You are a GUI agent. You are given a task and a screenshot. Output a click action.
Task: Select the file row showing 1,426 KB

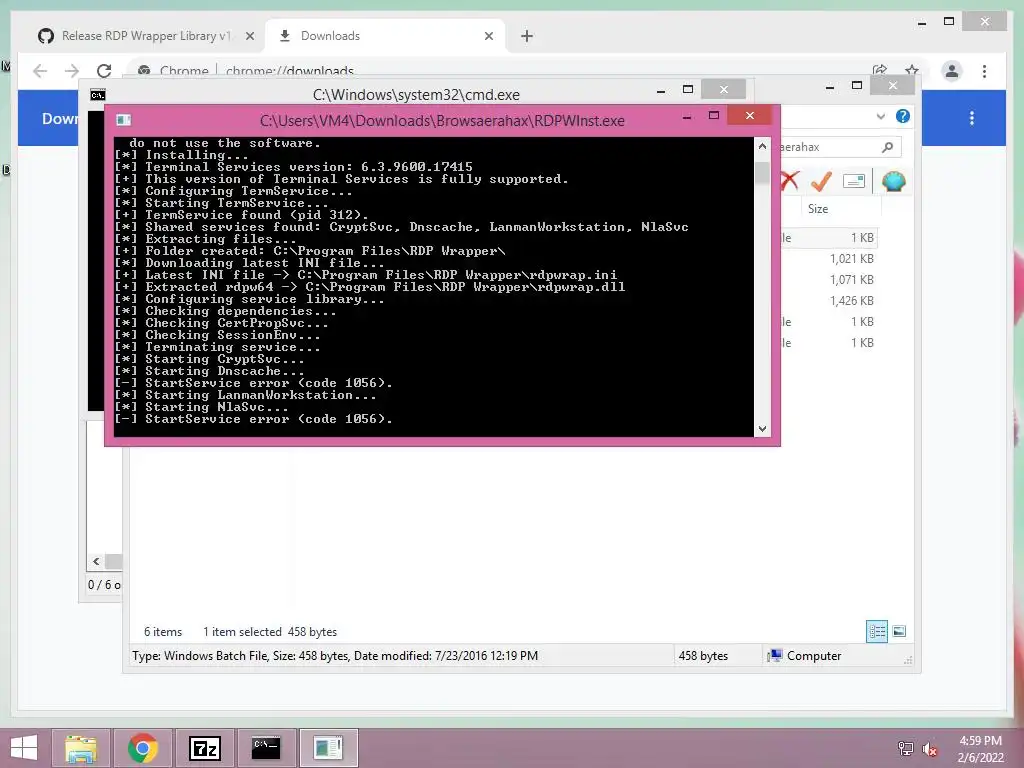click(829, 300)
